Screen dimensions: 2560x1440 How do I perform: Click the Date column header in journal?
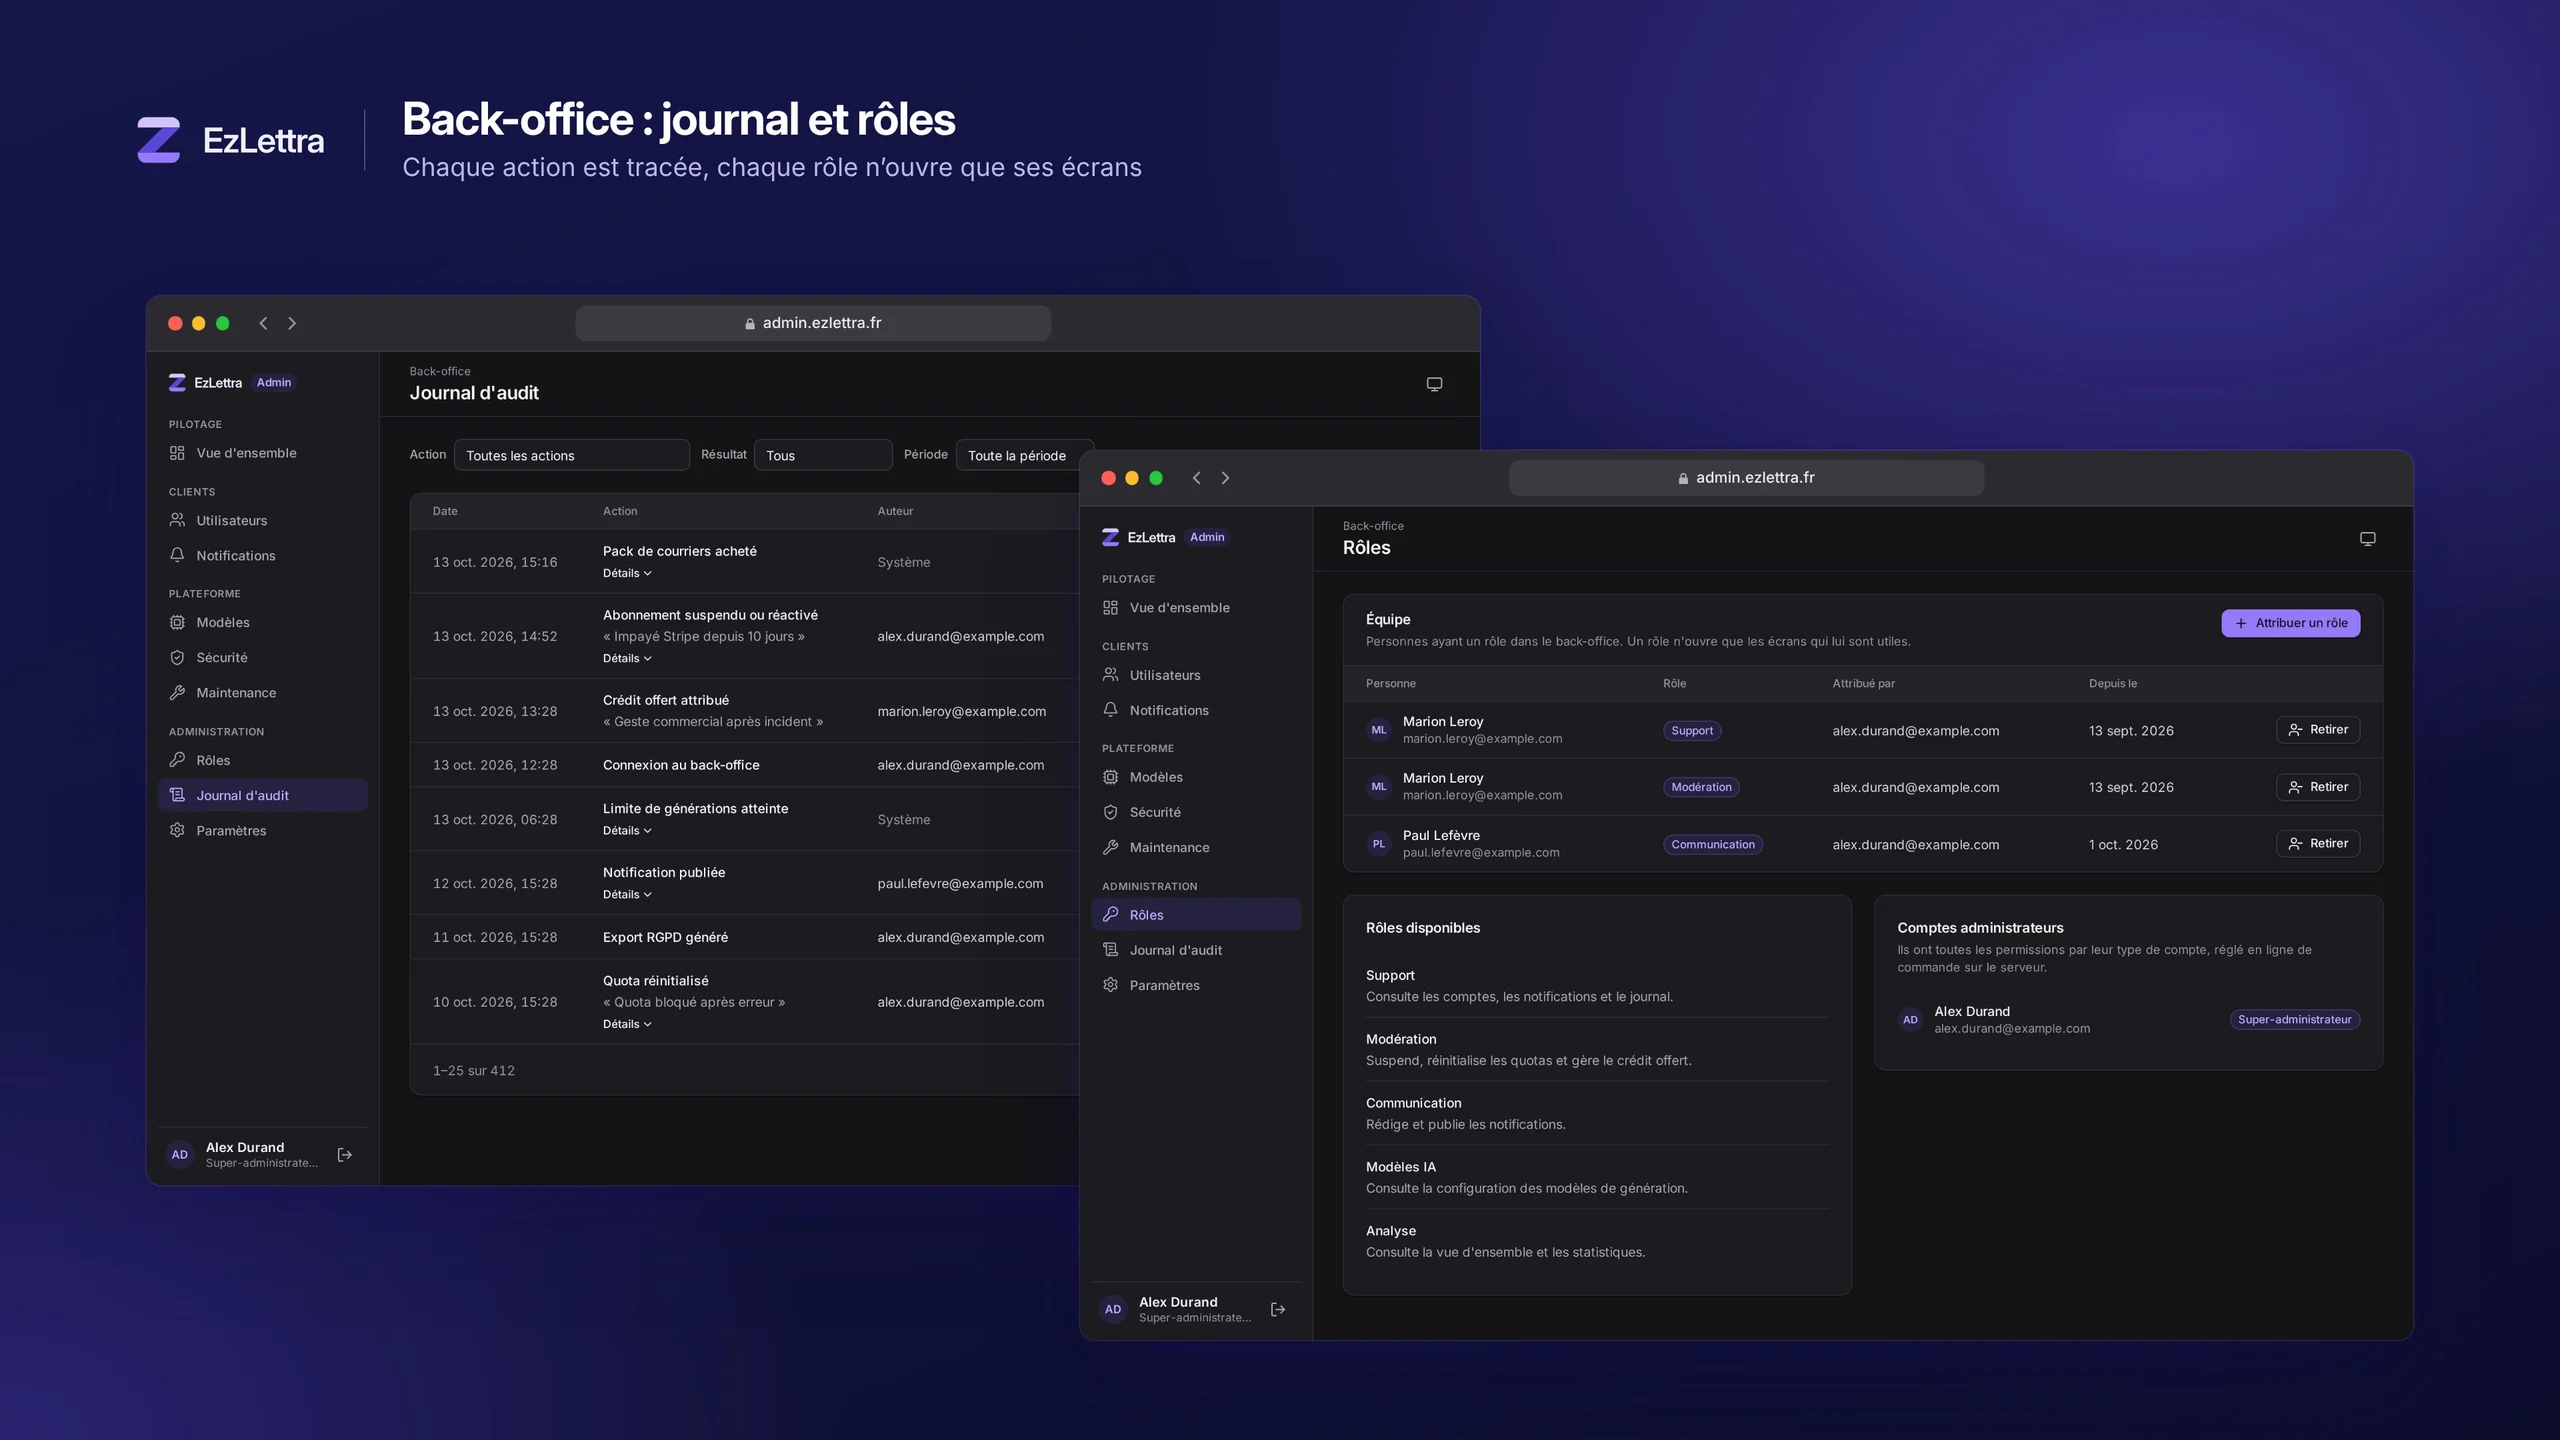click(x=445, y=511)
